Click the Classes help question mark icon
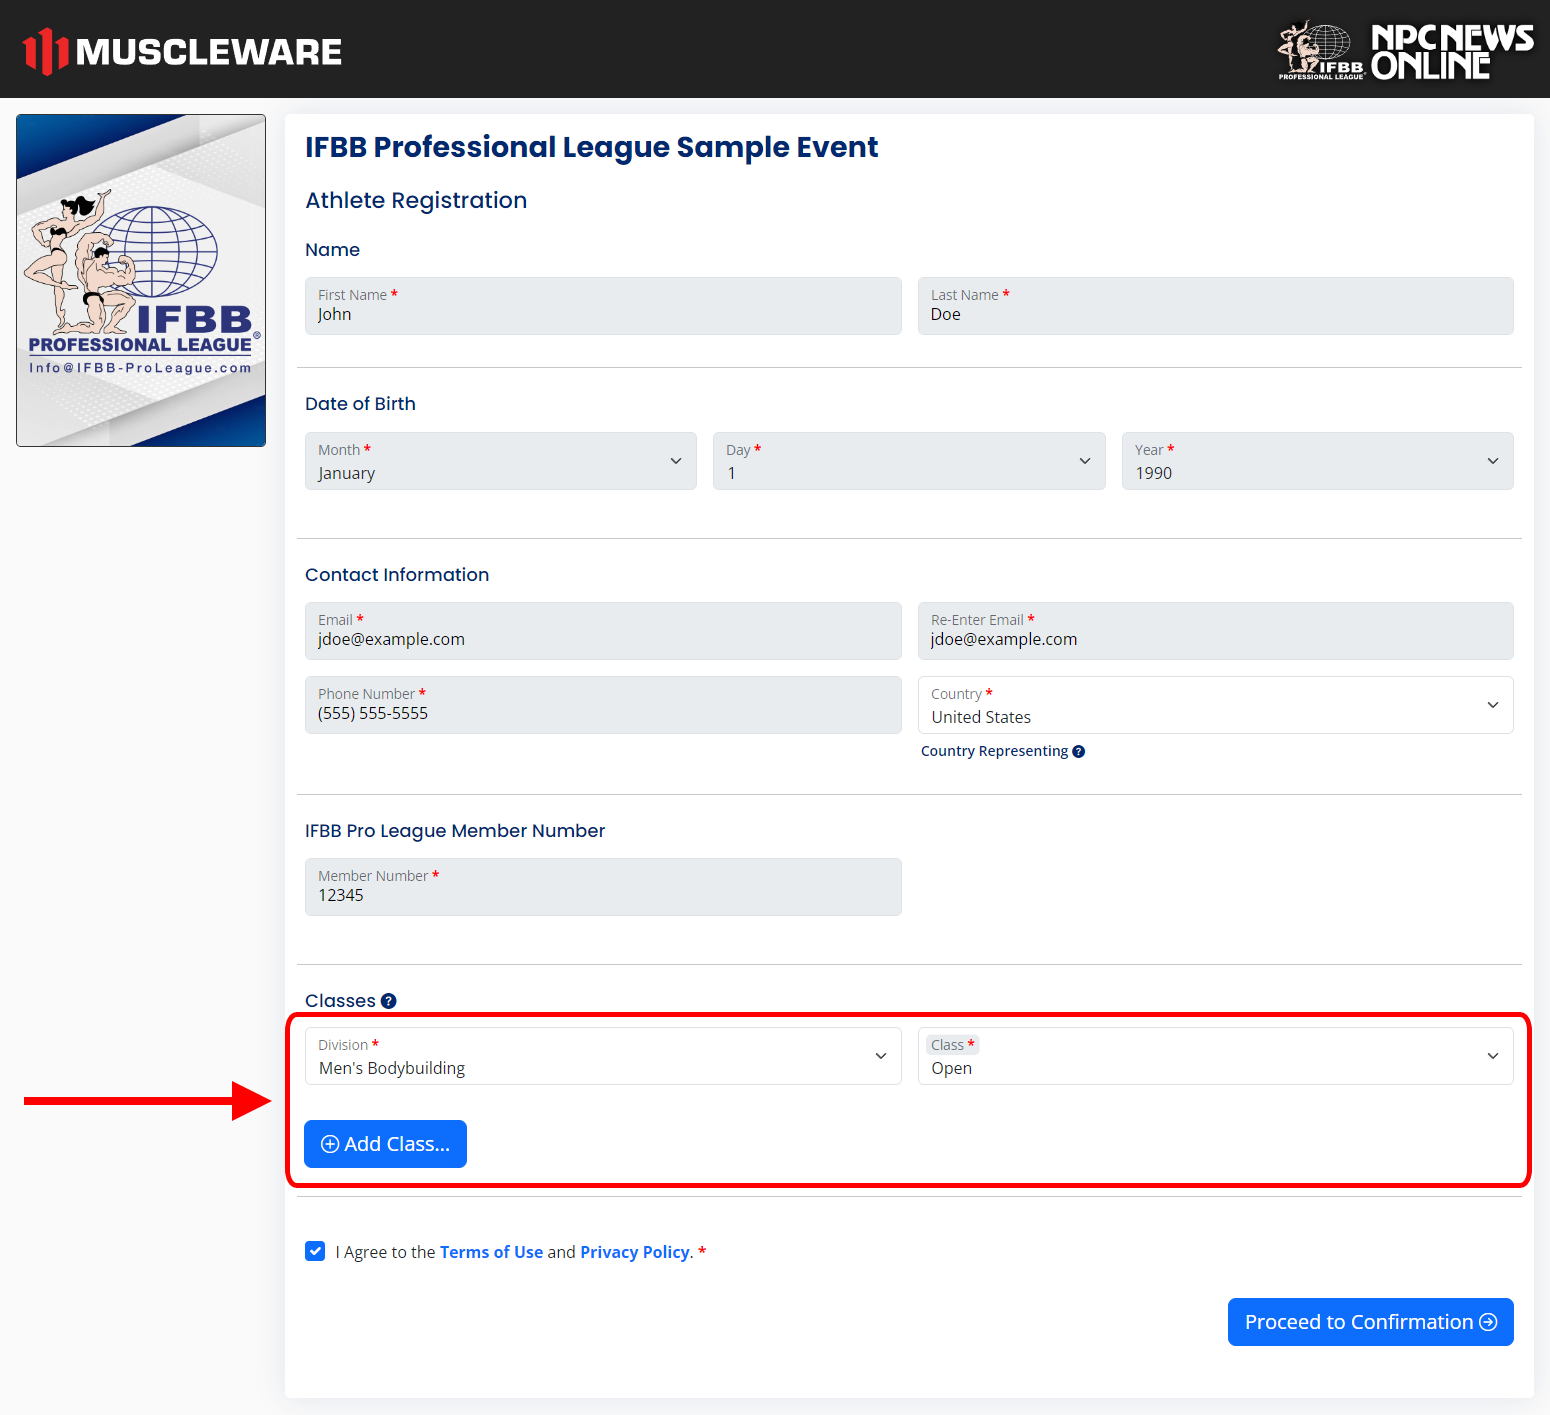Screen dimensions: 1550x1415 click(x=389, y=1001)
